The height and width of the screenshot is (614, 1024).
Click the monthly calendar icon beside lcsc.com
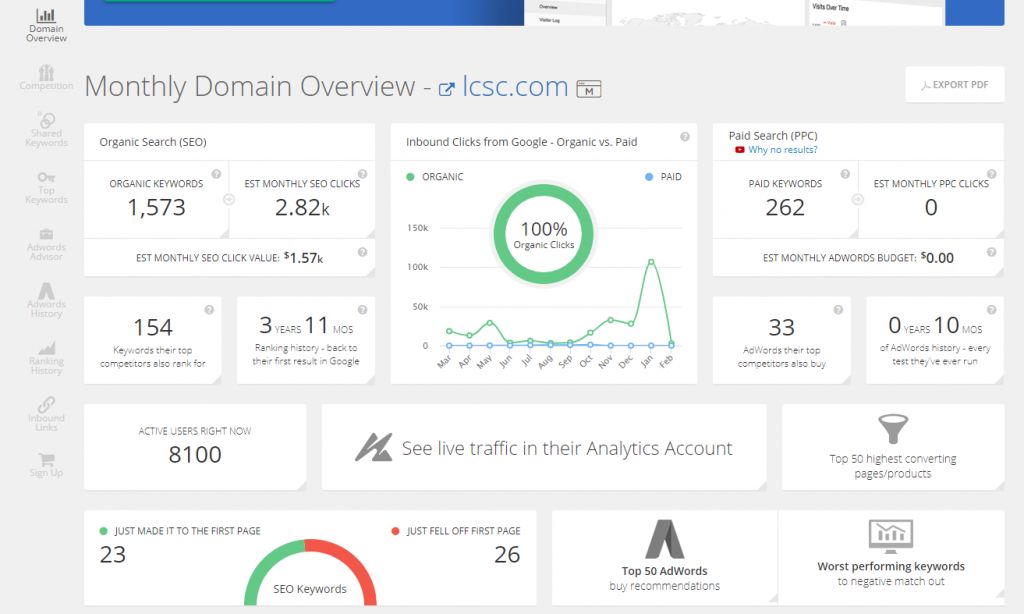pyautogui.click(x=589, y=88)
